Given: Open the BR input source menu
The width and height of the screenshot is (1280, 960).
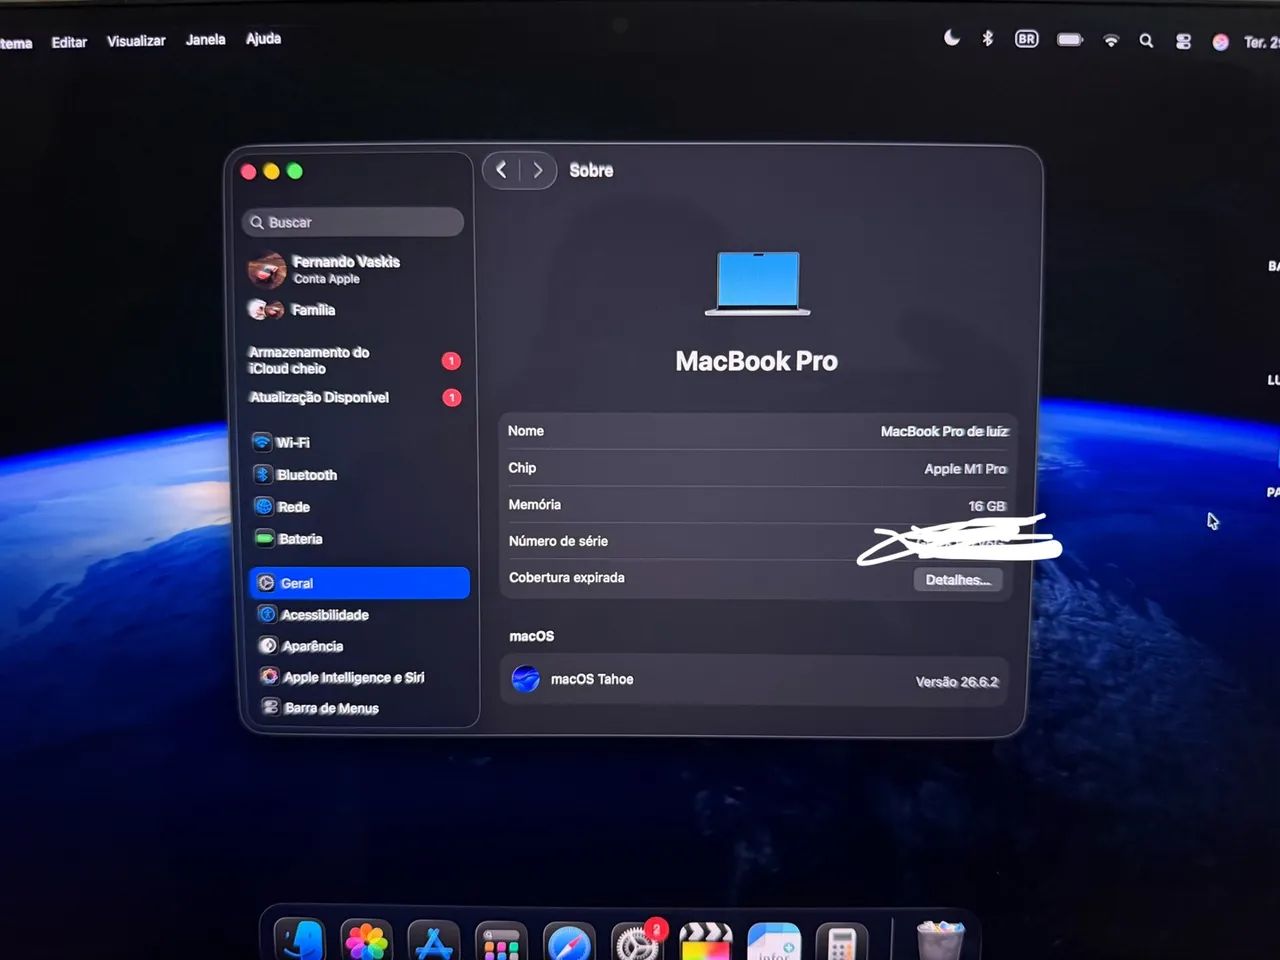Looking at the screenshot, I should click(1027, 39).
